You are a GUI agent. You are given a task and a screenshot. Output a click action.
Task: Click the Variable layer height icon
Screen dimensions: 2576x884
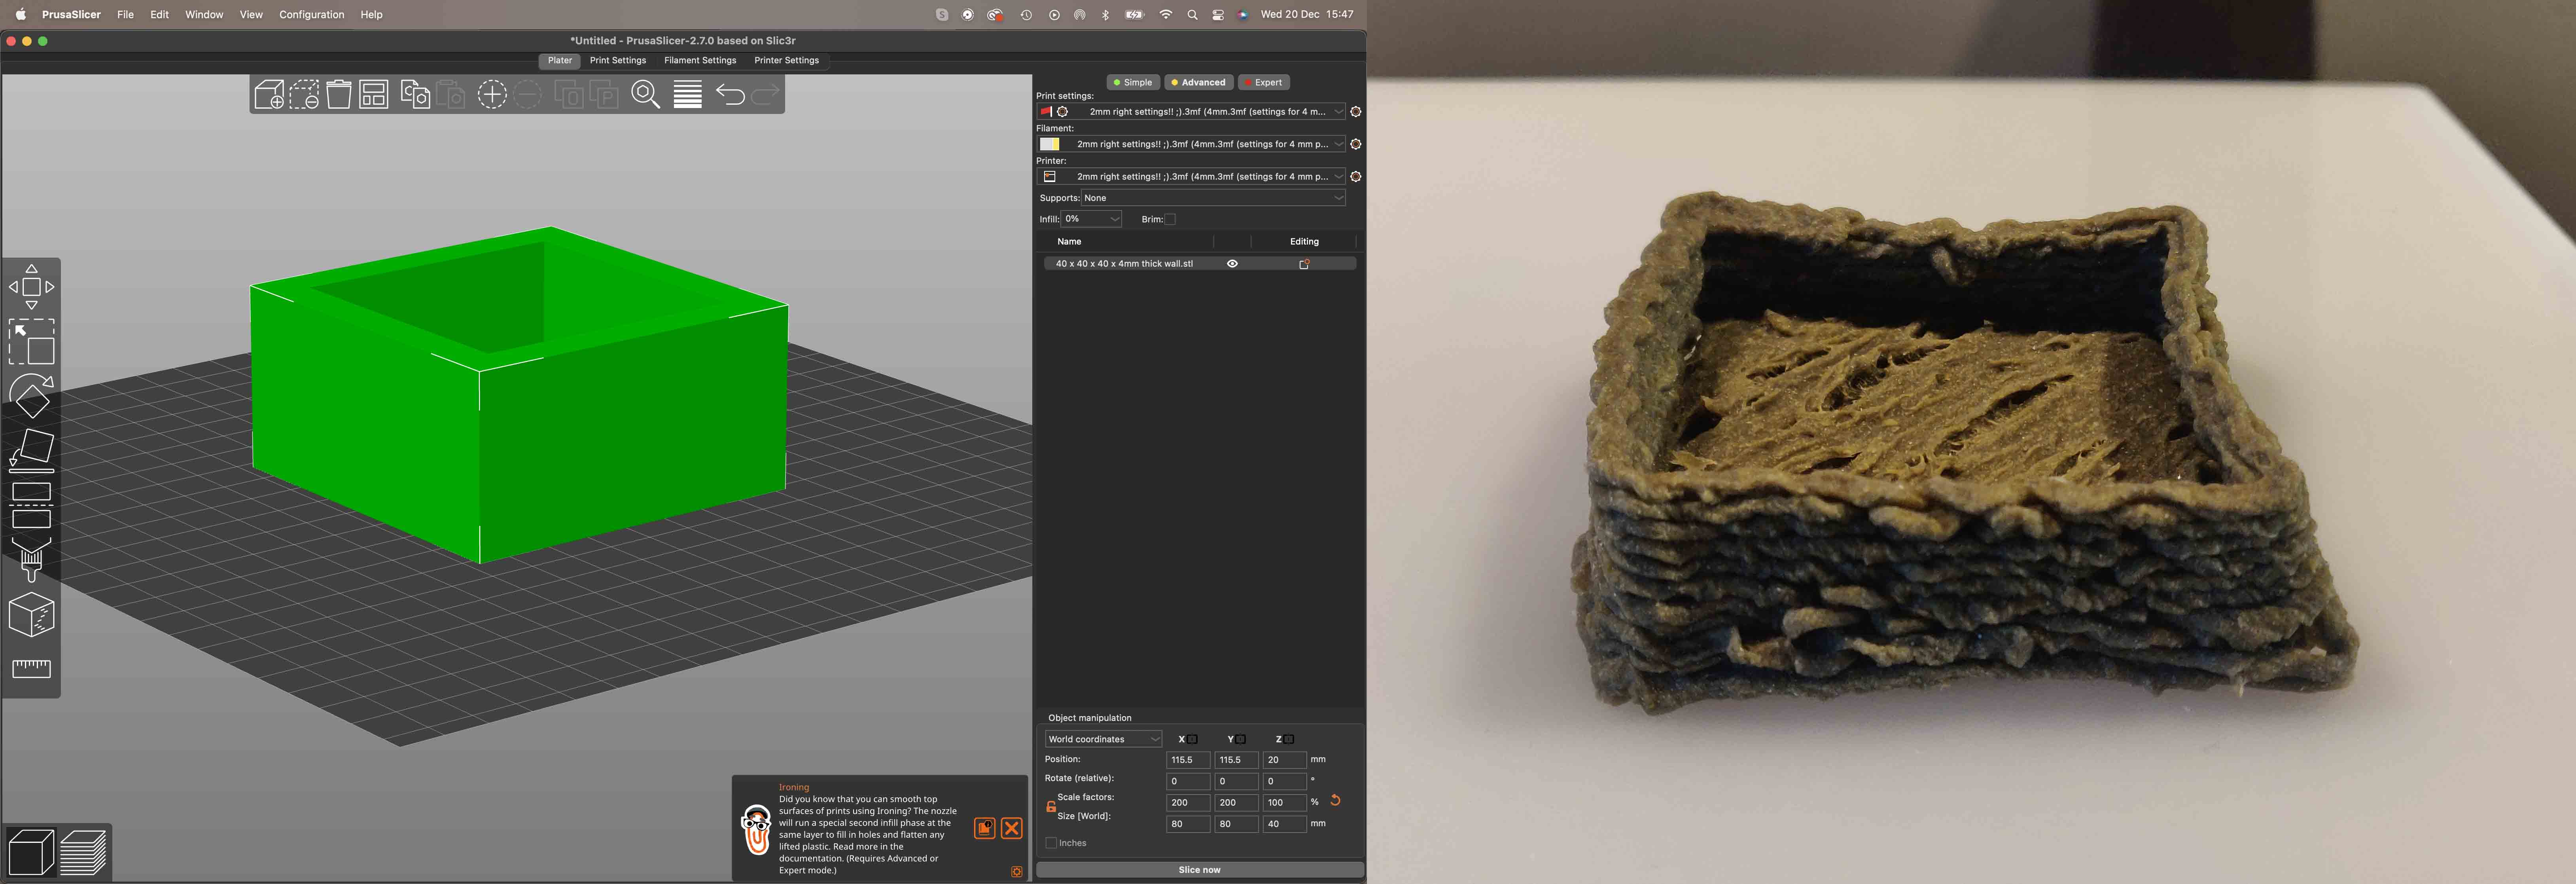tap(688, 95)
